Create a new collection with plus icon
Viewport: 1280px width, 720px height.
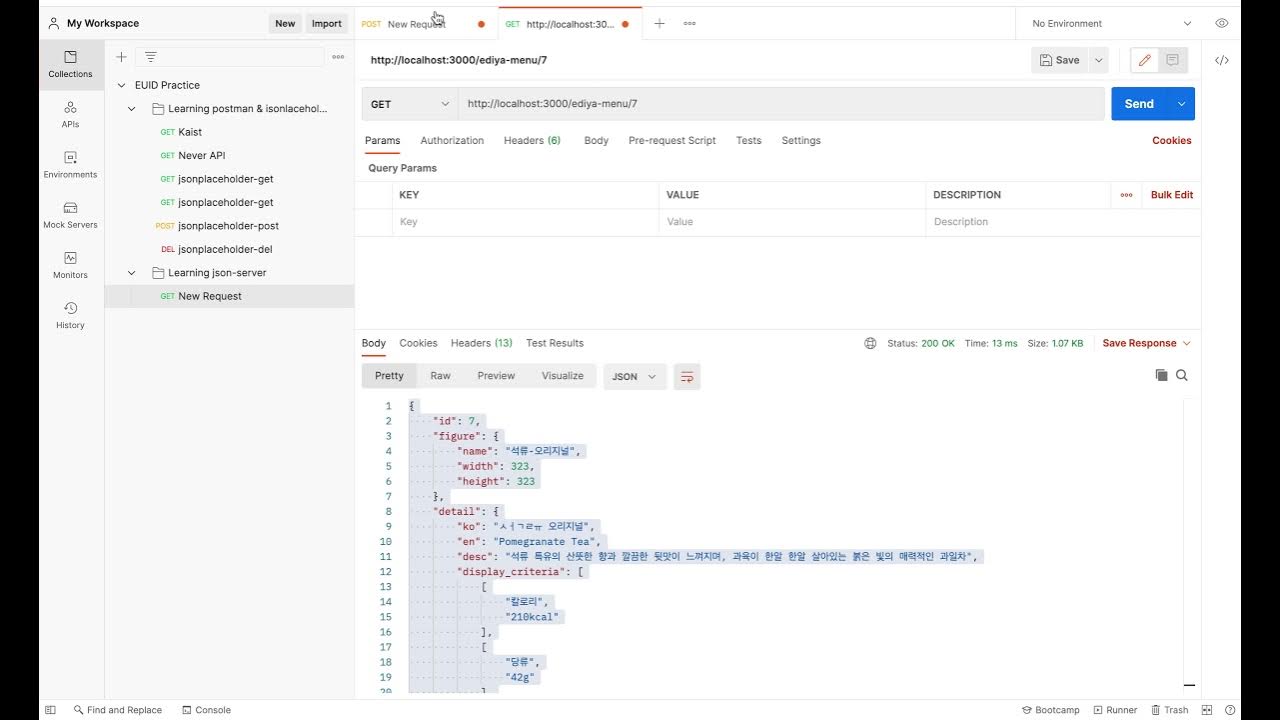[x=121, y=57]
